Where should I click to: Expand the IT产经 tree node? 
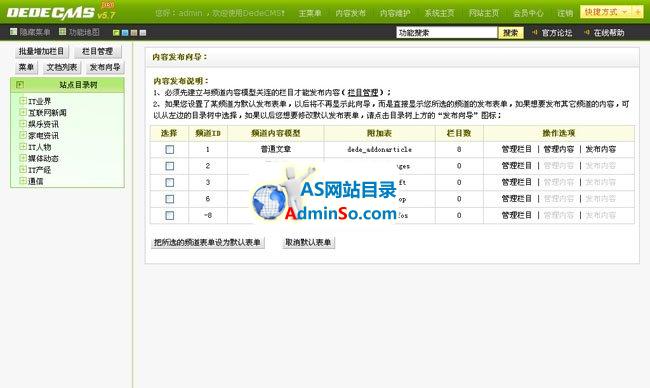(23, 169)
